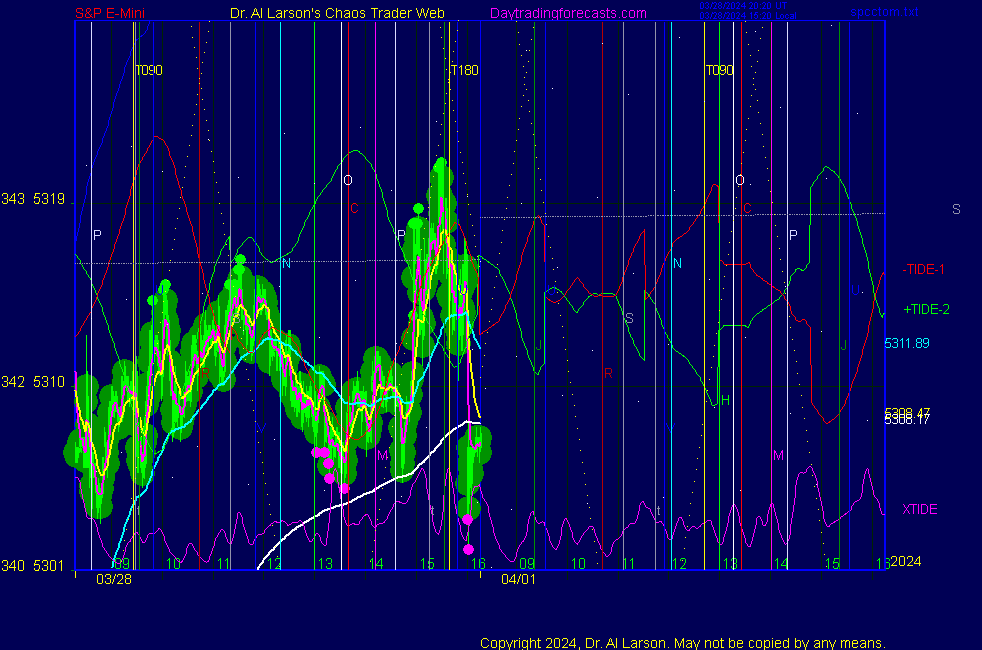Click the "2024" year label

[x=906, y=561]
